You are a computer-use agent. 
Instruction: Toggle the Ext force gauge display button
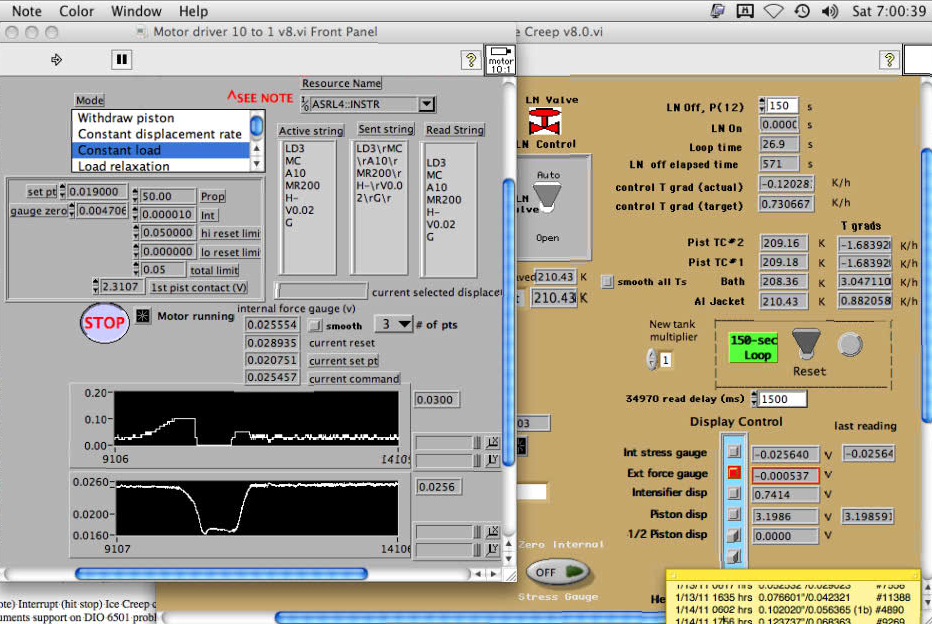[732, 472]
